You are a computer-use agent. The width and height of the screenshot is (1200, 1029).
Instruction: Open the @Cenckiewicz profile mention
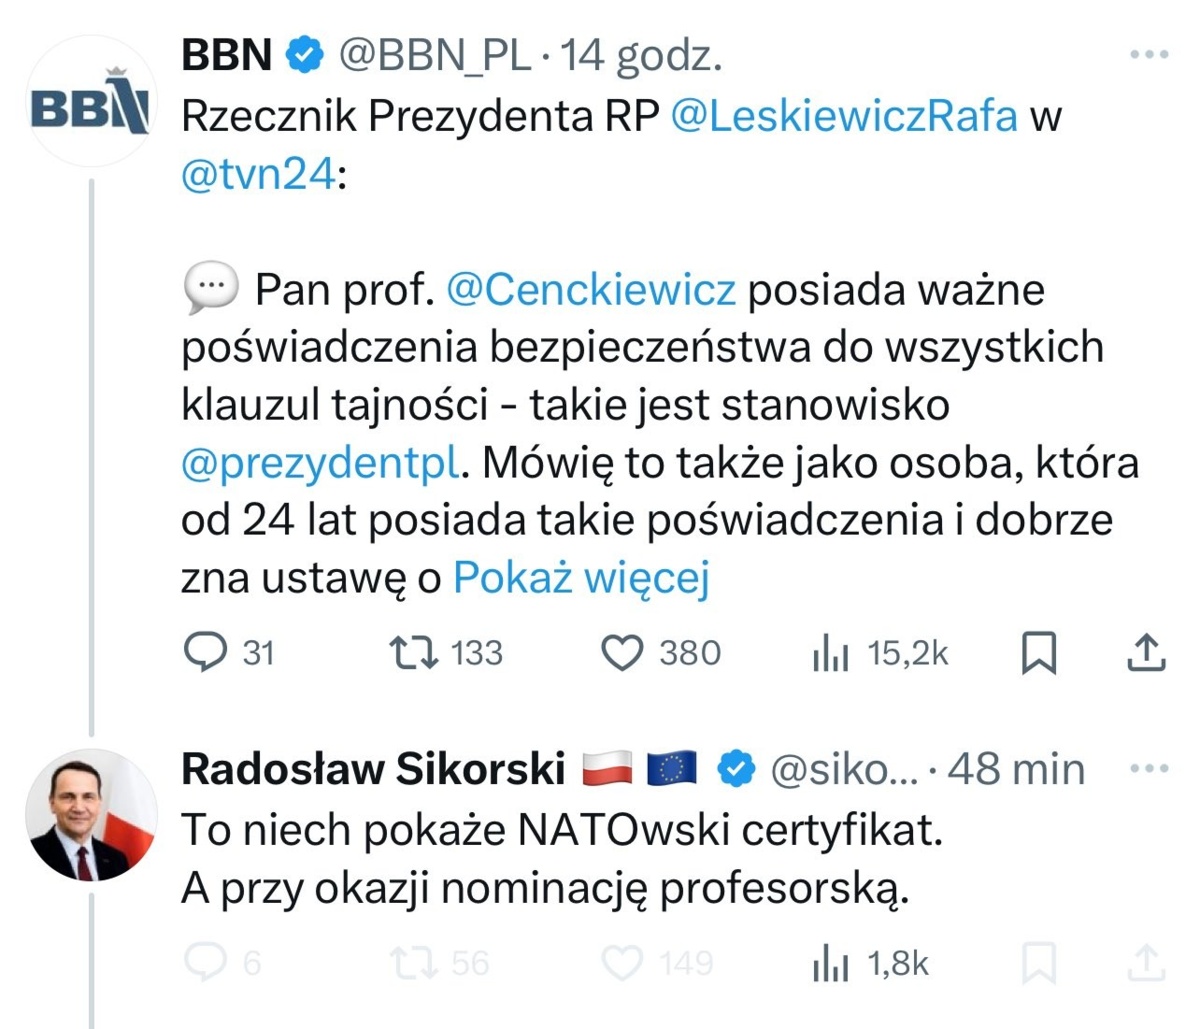pyautogui.click(x=590, y=290)
